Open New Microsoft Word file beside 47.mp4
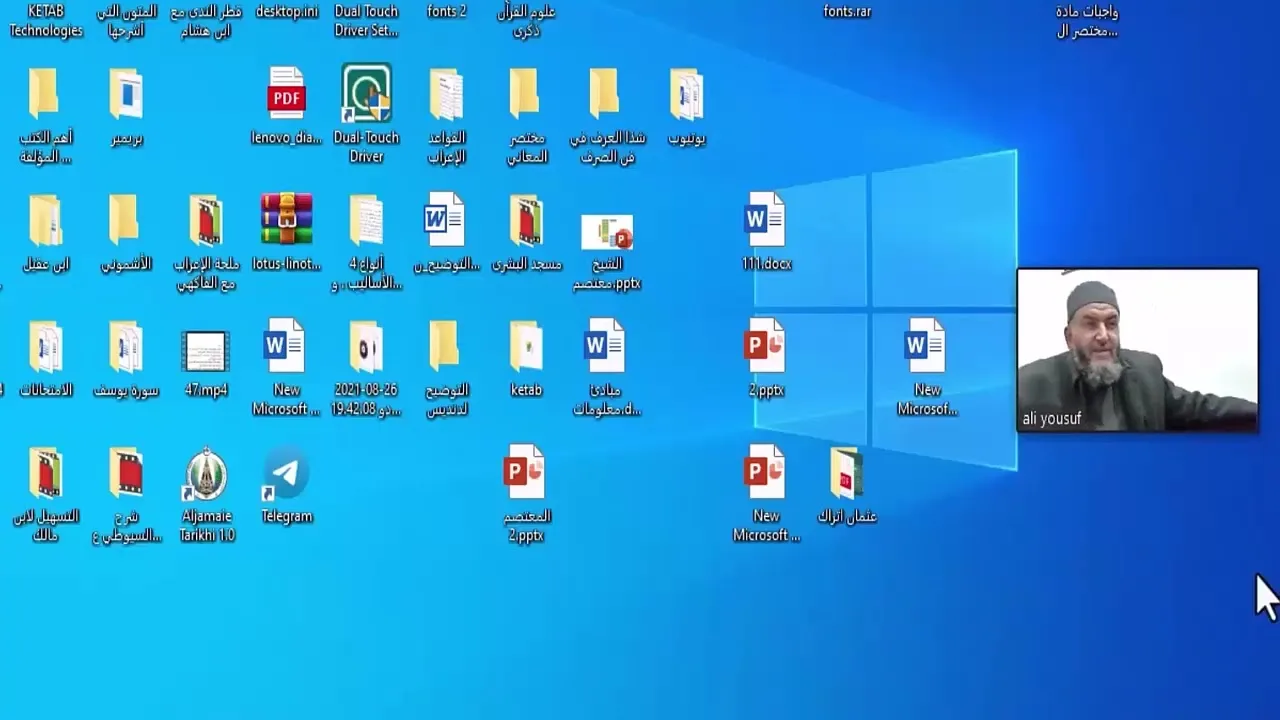 [286, 346]
